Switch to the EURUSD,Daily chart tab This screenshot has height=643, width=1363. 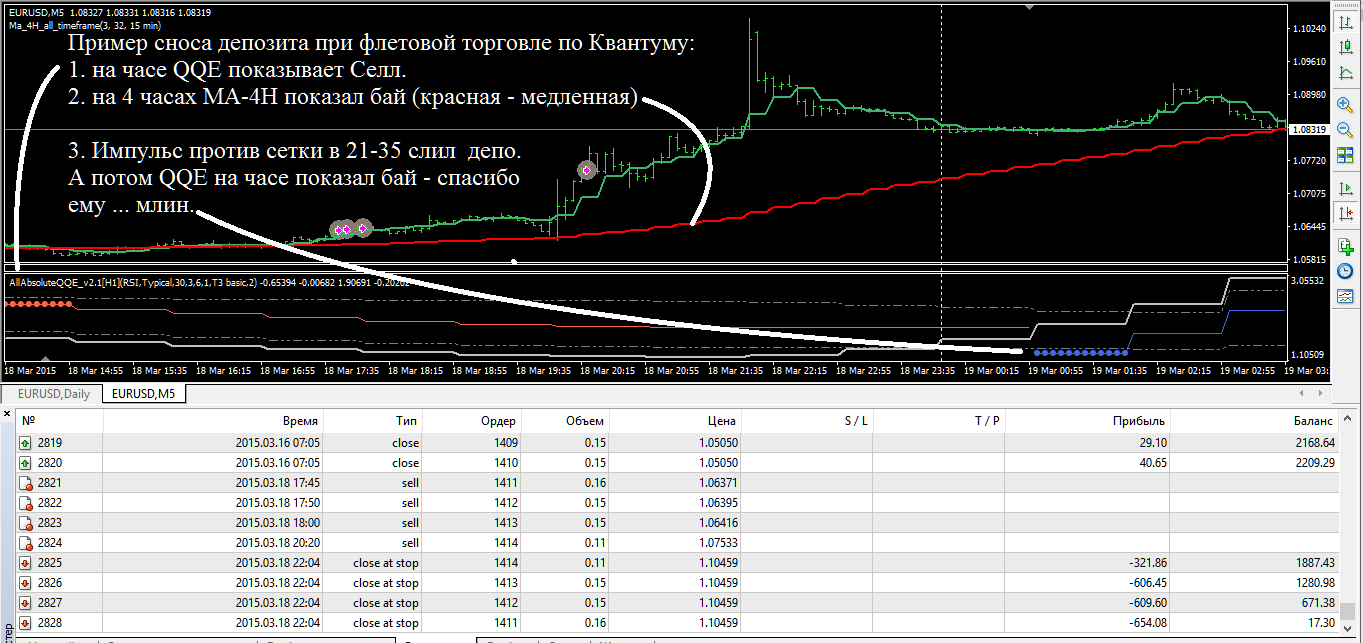click(53, 394)
